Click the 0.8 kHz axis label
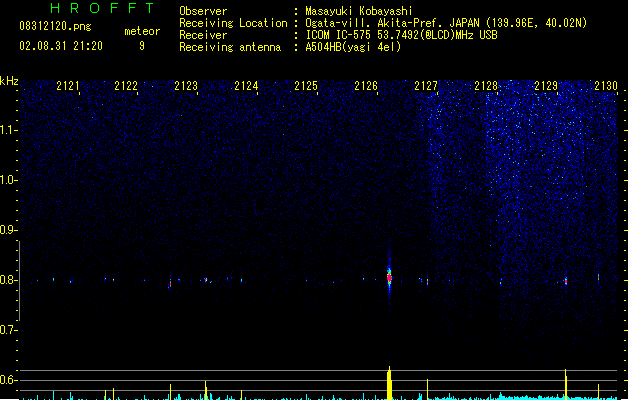629x400 pixels. [x=8, y=280]
